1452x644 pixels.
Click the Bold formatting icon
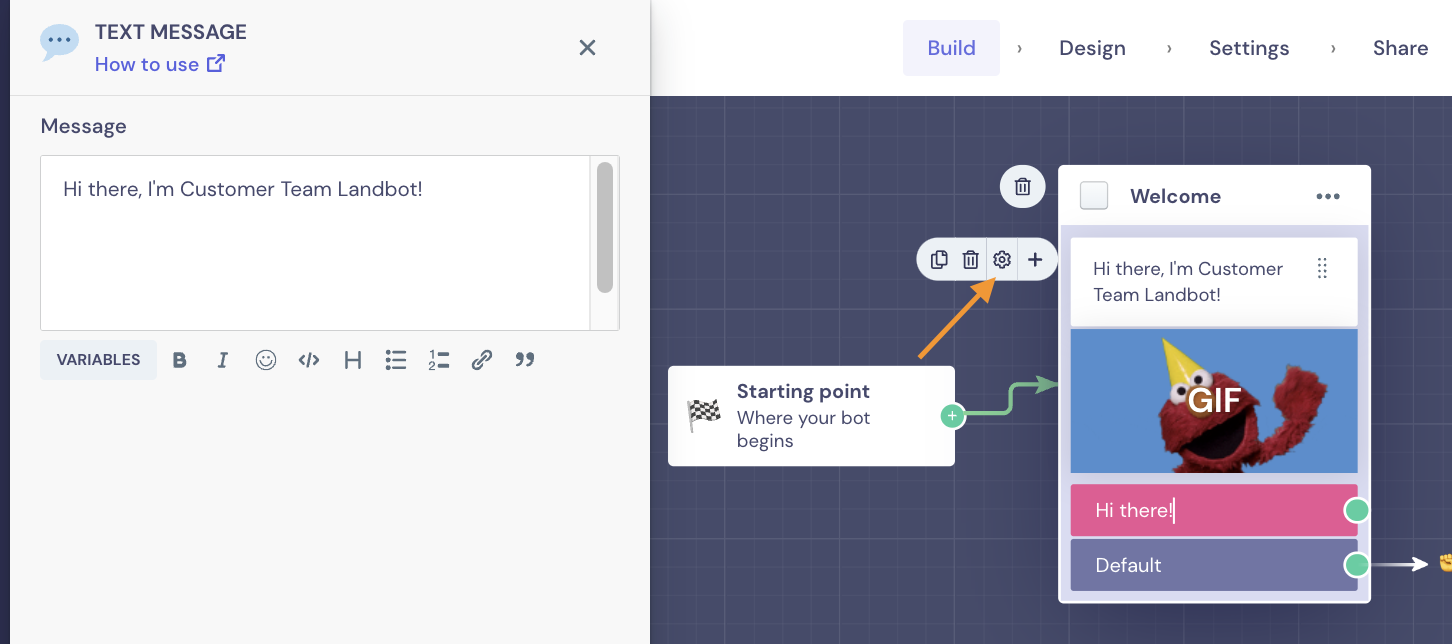click(180, 360)
